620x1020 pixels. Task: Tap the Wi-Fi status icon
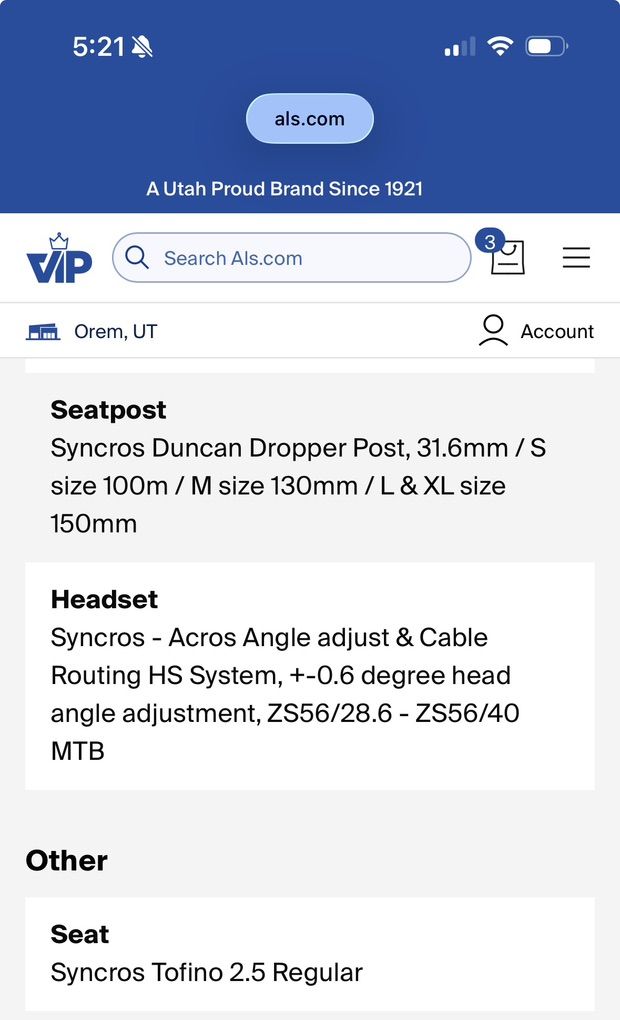[499, 47]
